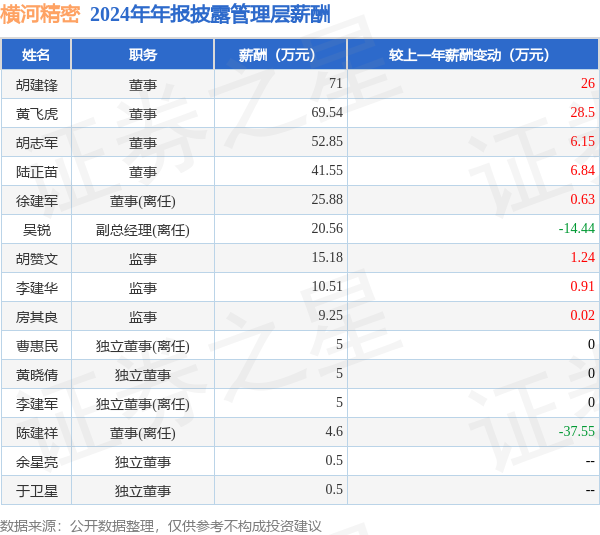Select the name 黄晓倩
600x535 pixels.
point(37,375)
